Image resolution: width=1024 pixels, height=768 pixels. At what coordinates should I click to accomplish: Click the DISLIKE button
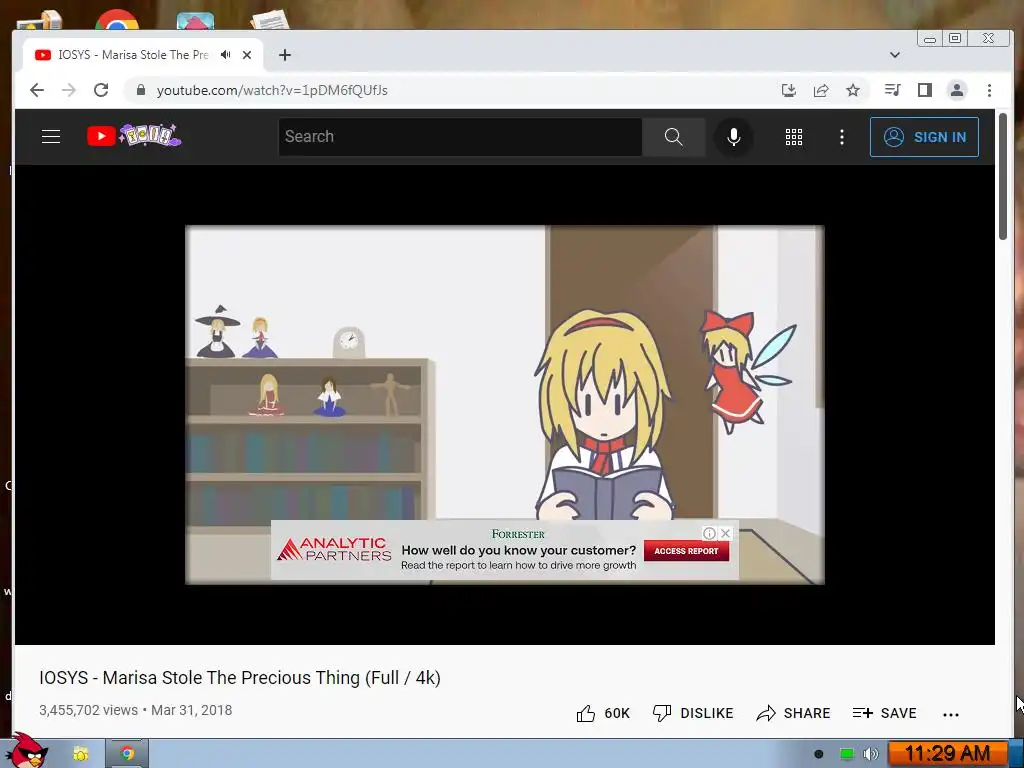693,713
